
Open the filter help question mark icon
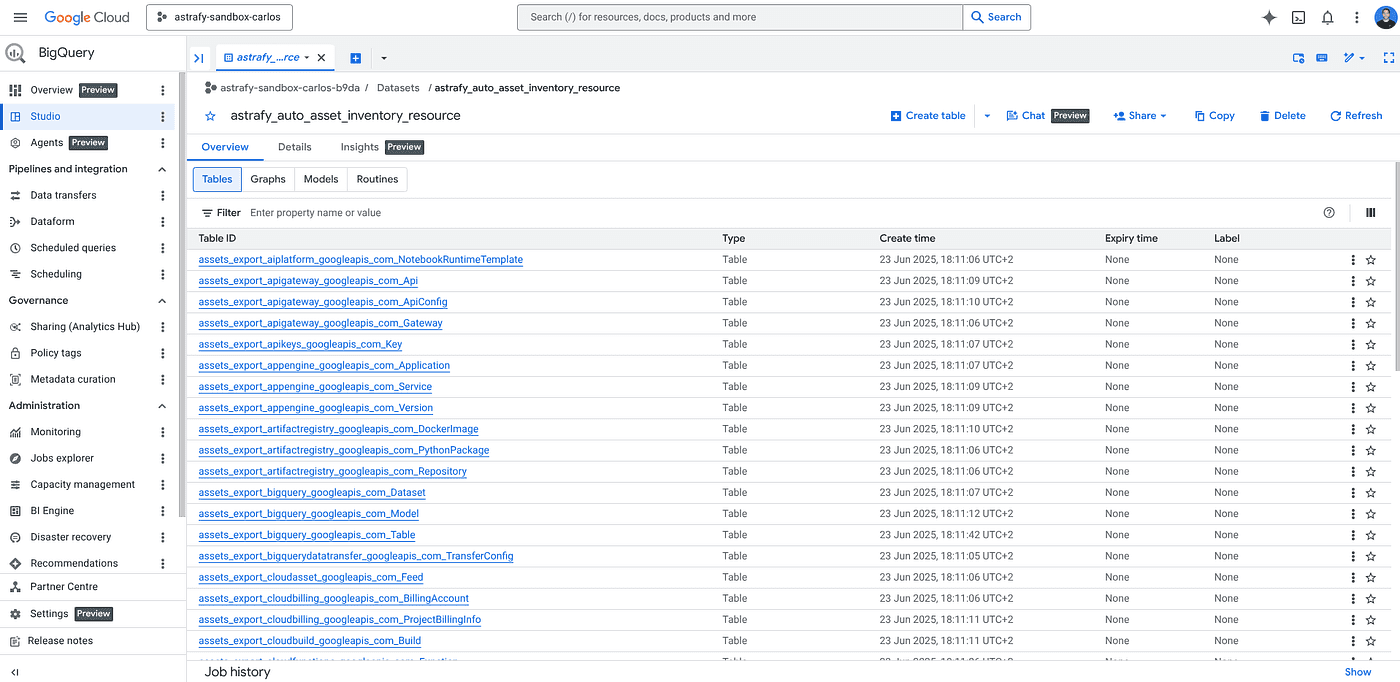[1329, 212]
